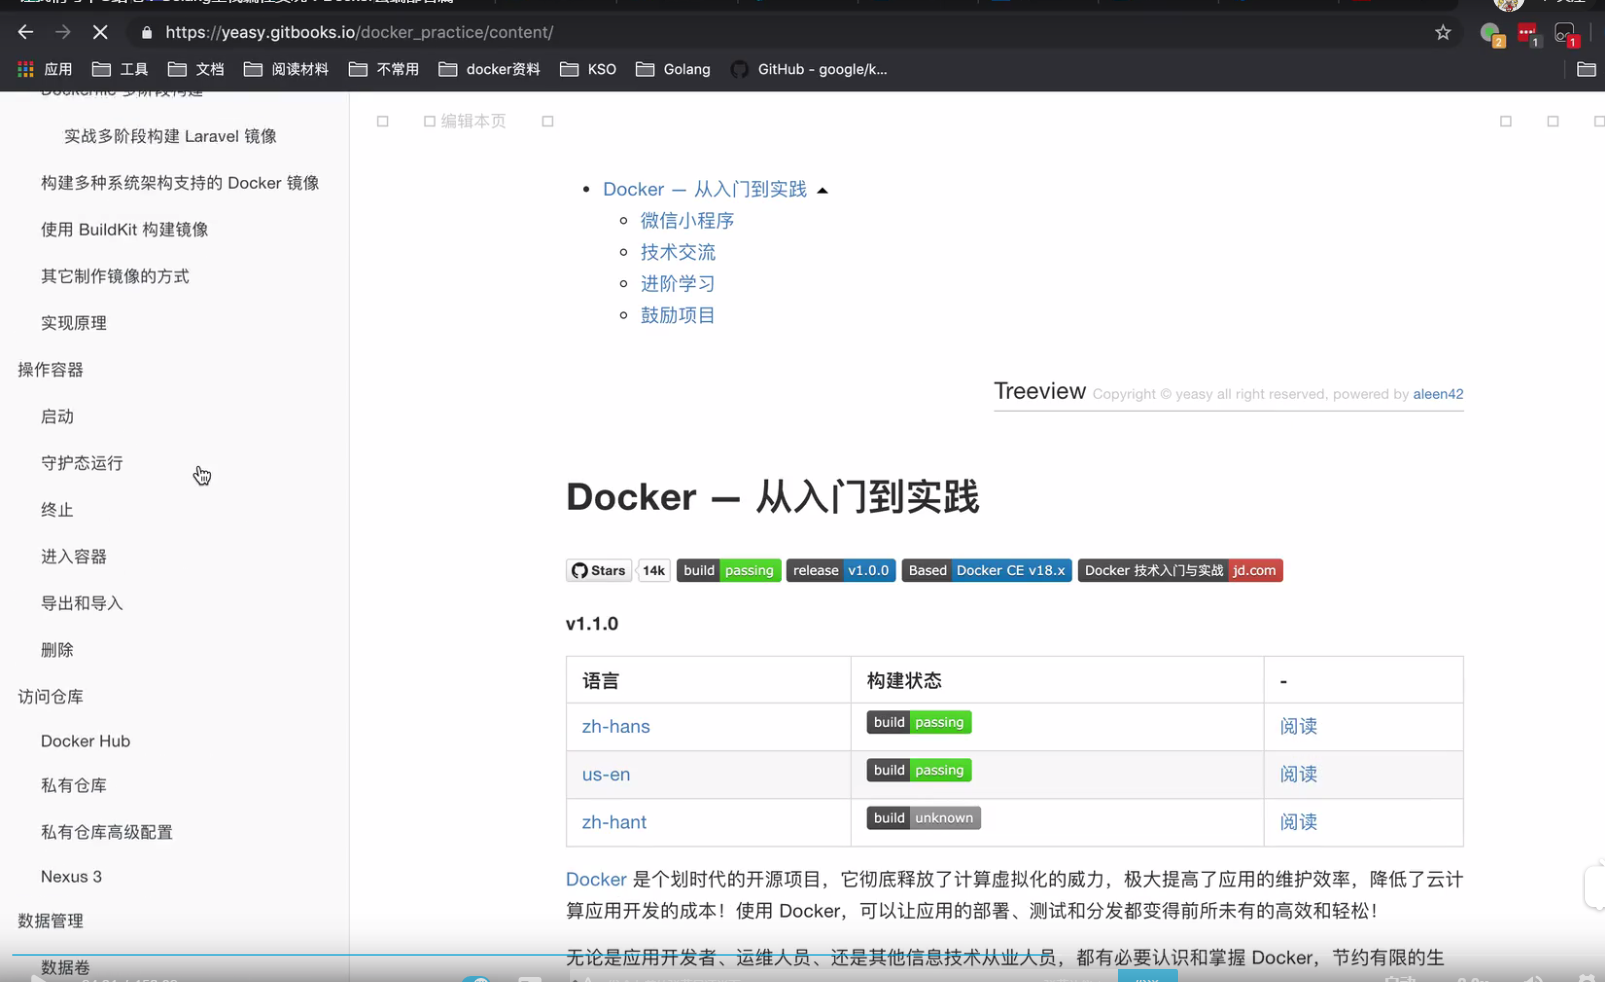Select the 访问仓库 sidebar section
Image resolution: width=1605 pixels, height=982 pixels.
[51, 696]
